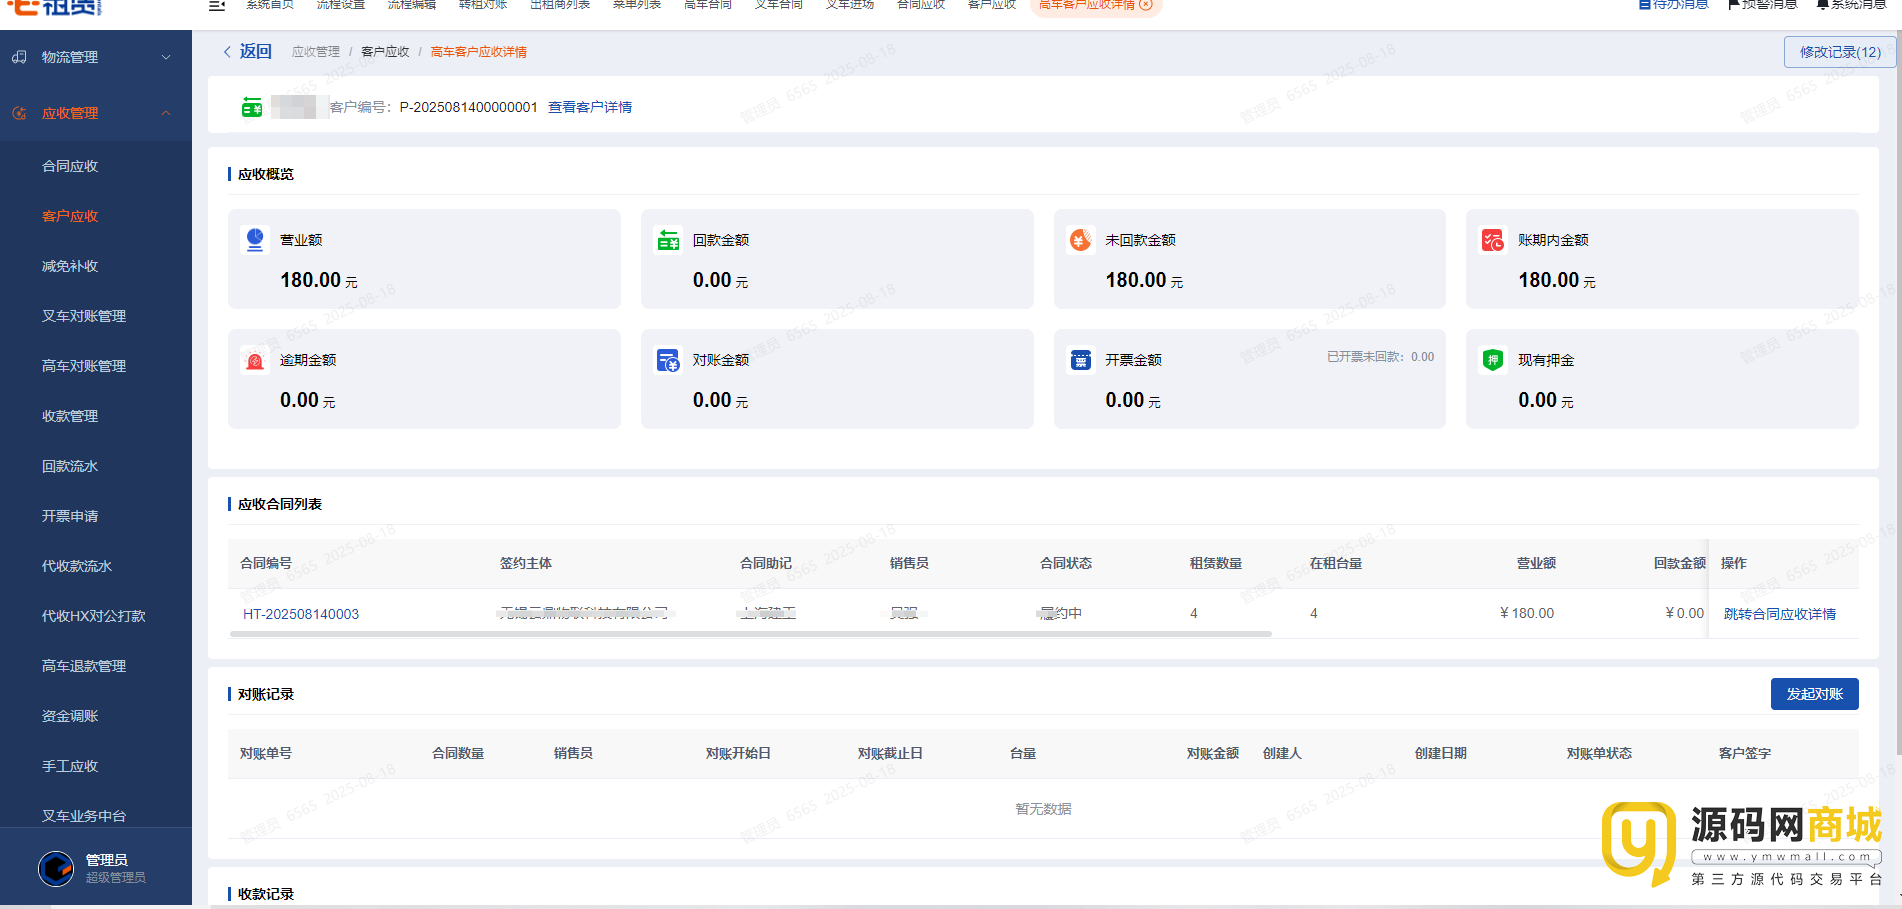The image size is (1902, 909).
Task: Click 跳转合同应收详情 for contract HT-202508140003
Action: 1779,614
